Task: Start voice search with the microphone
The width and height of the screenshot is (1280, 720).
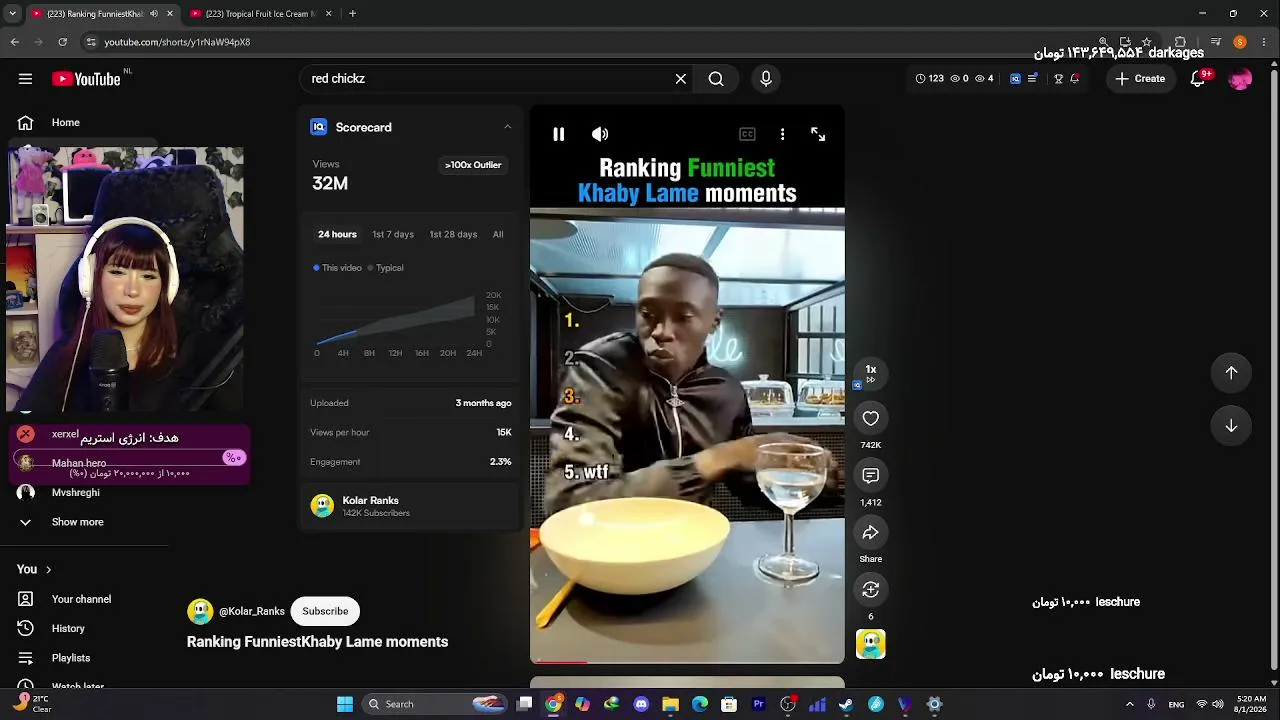Action: 766,79
